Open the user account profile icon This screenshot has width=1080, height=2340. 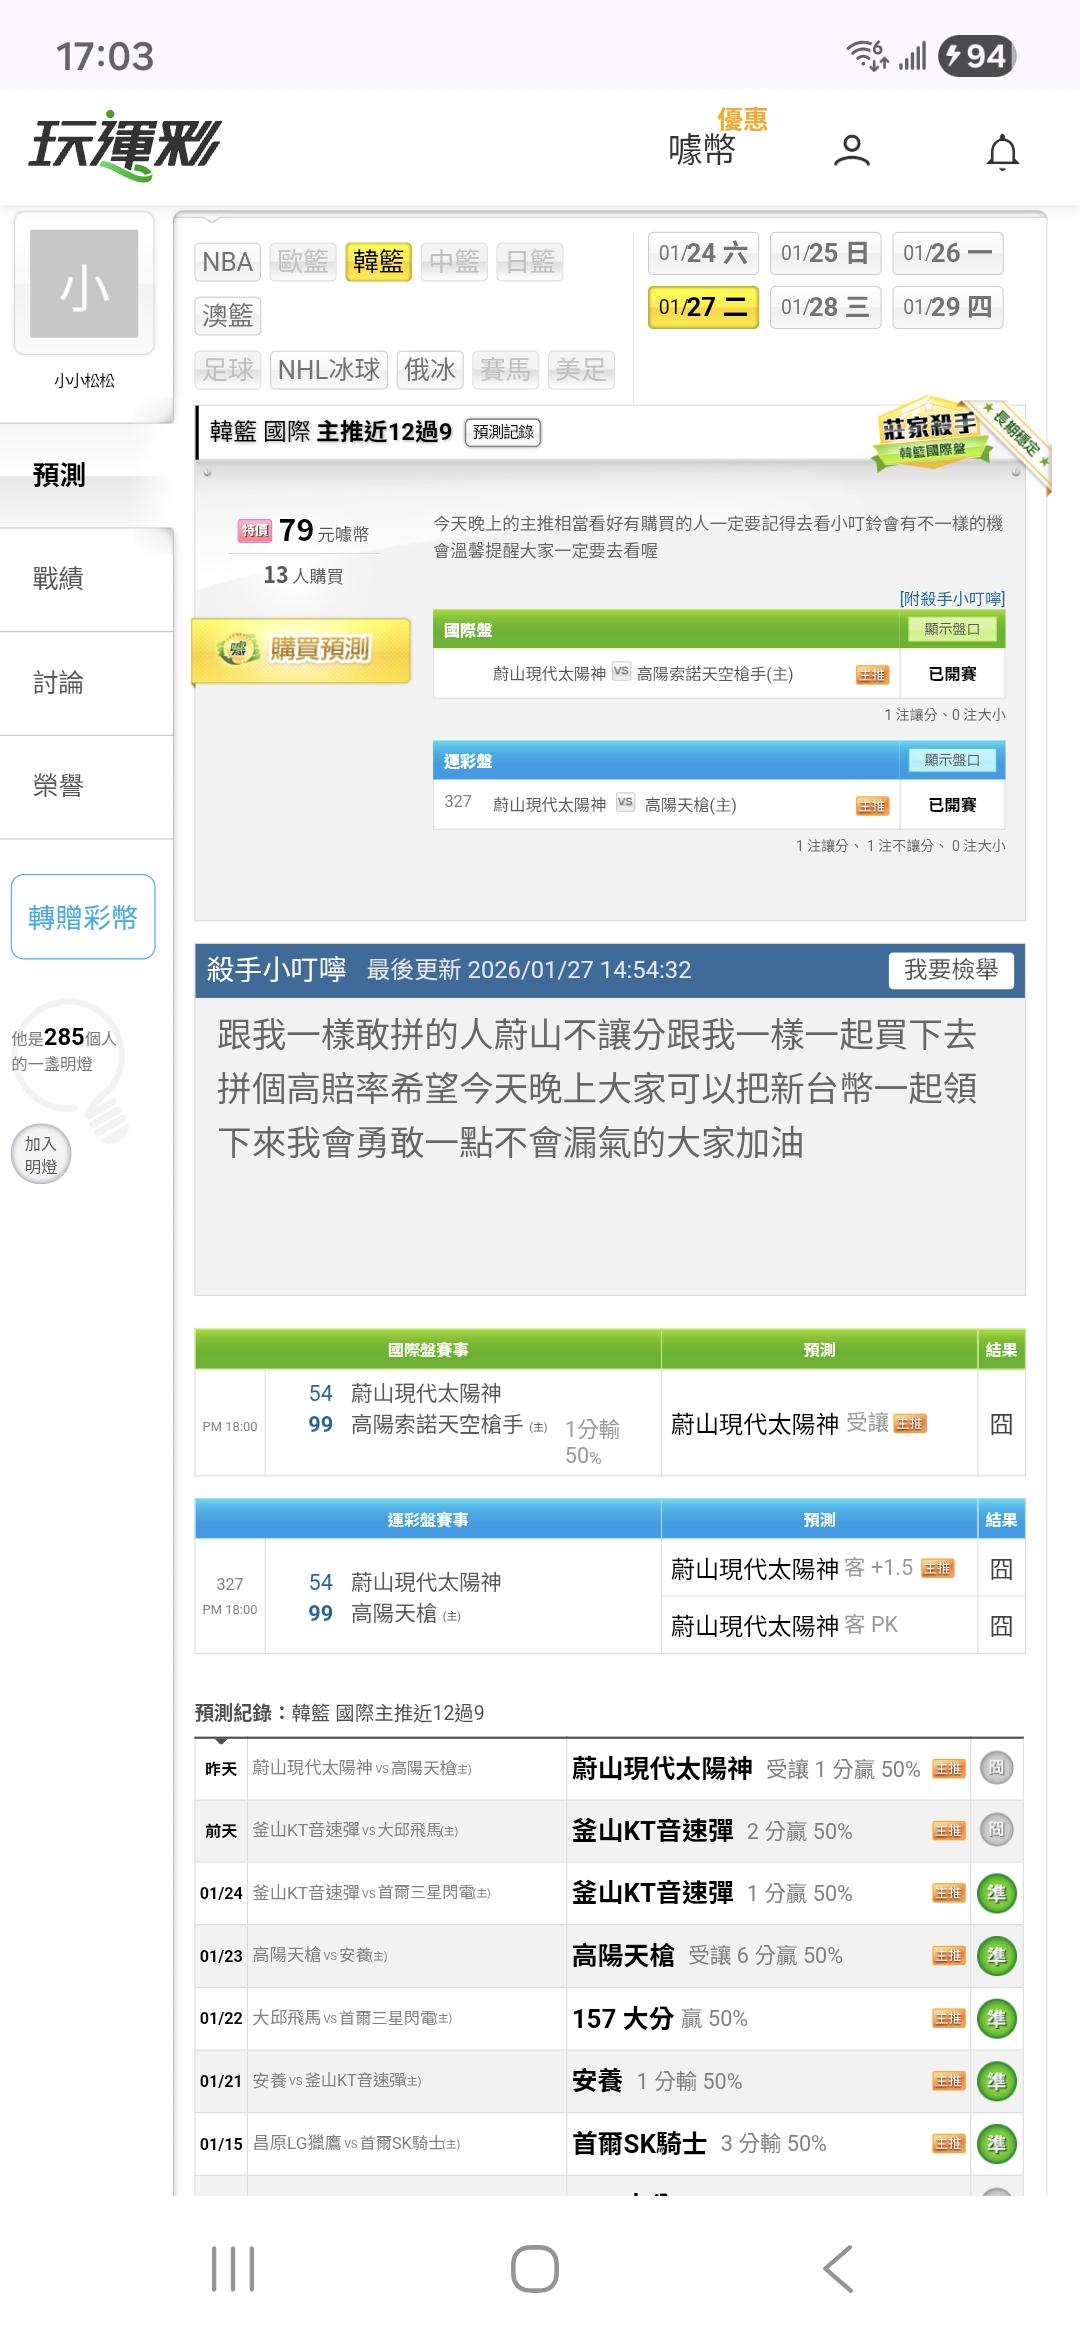(x=851, y=151)
